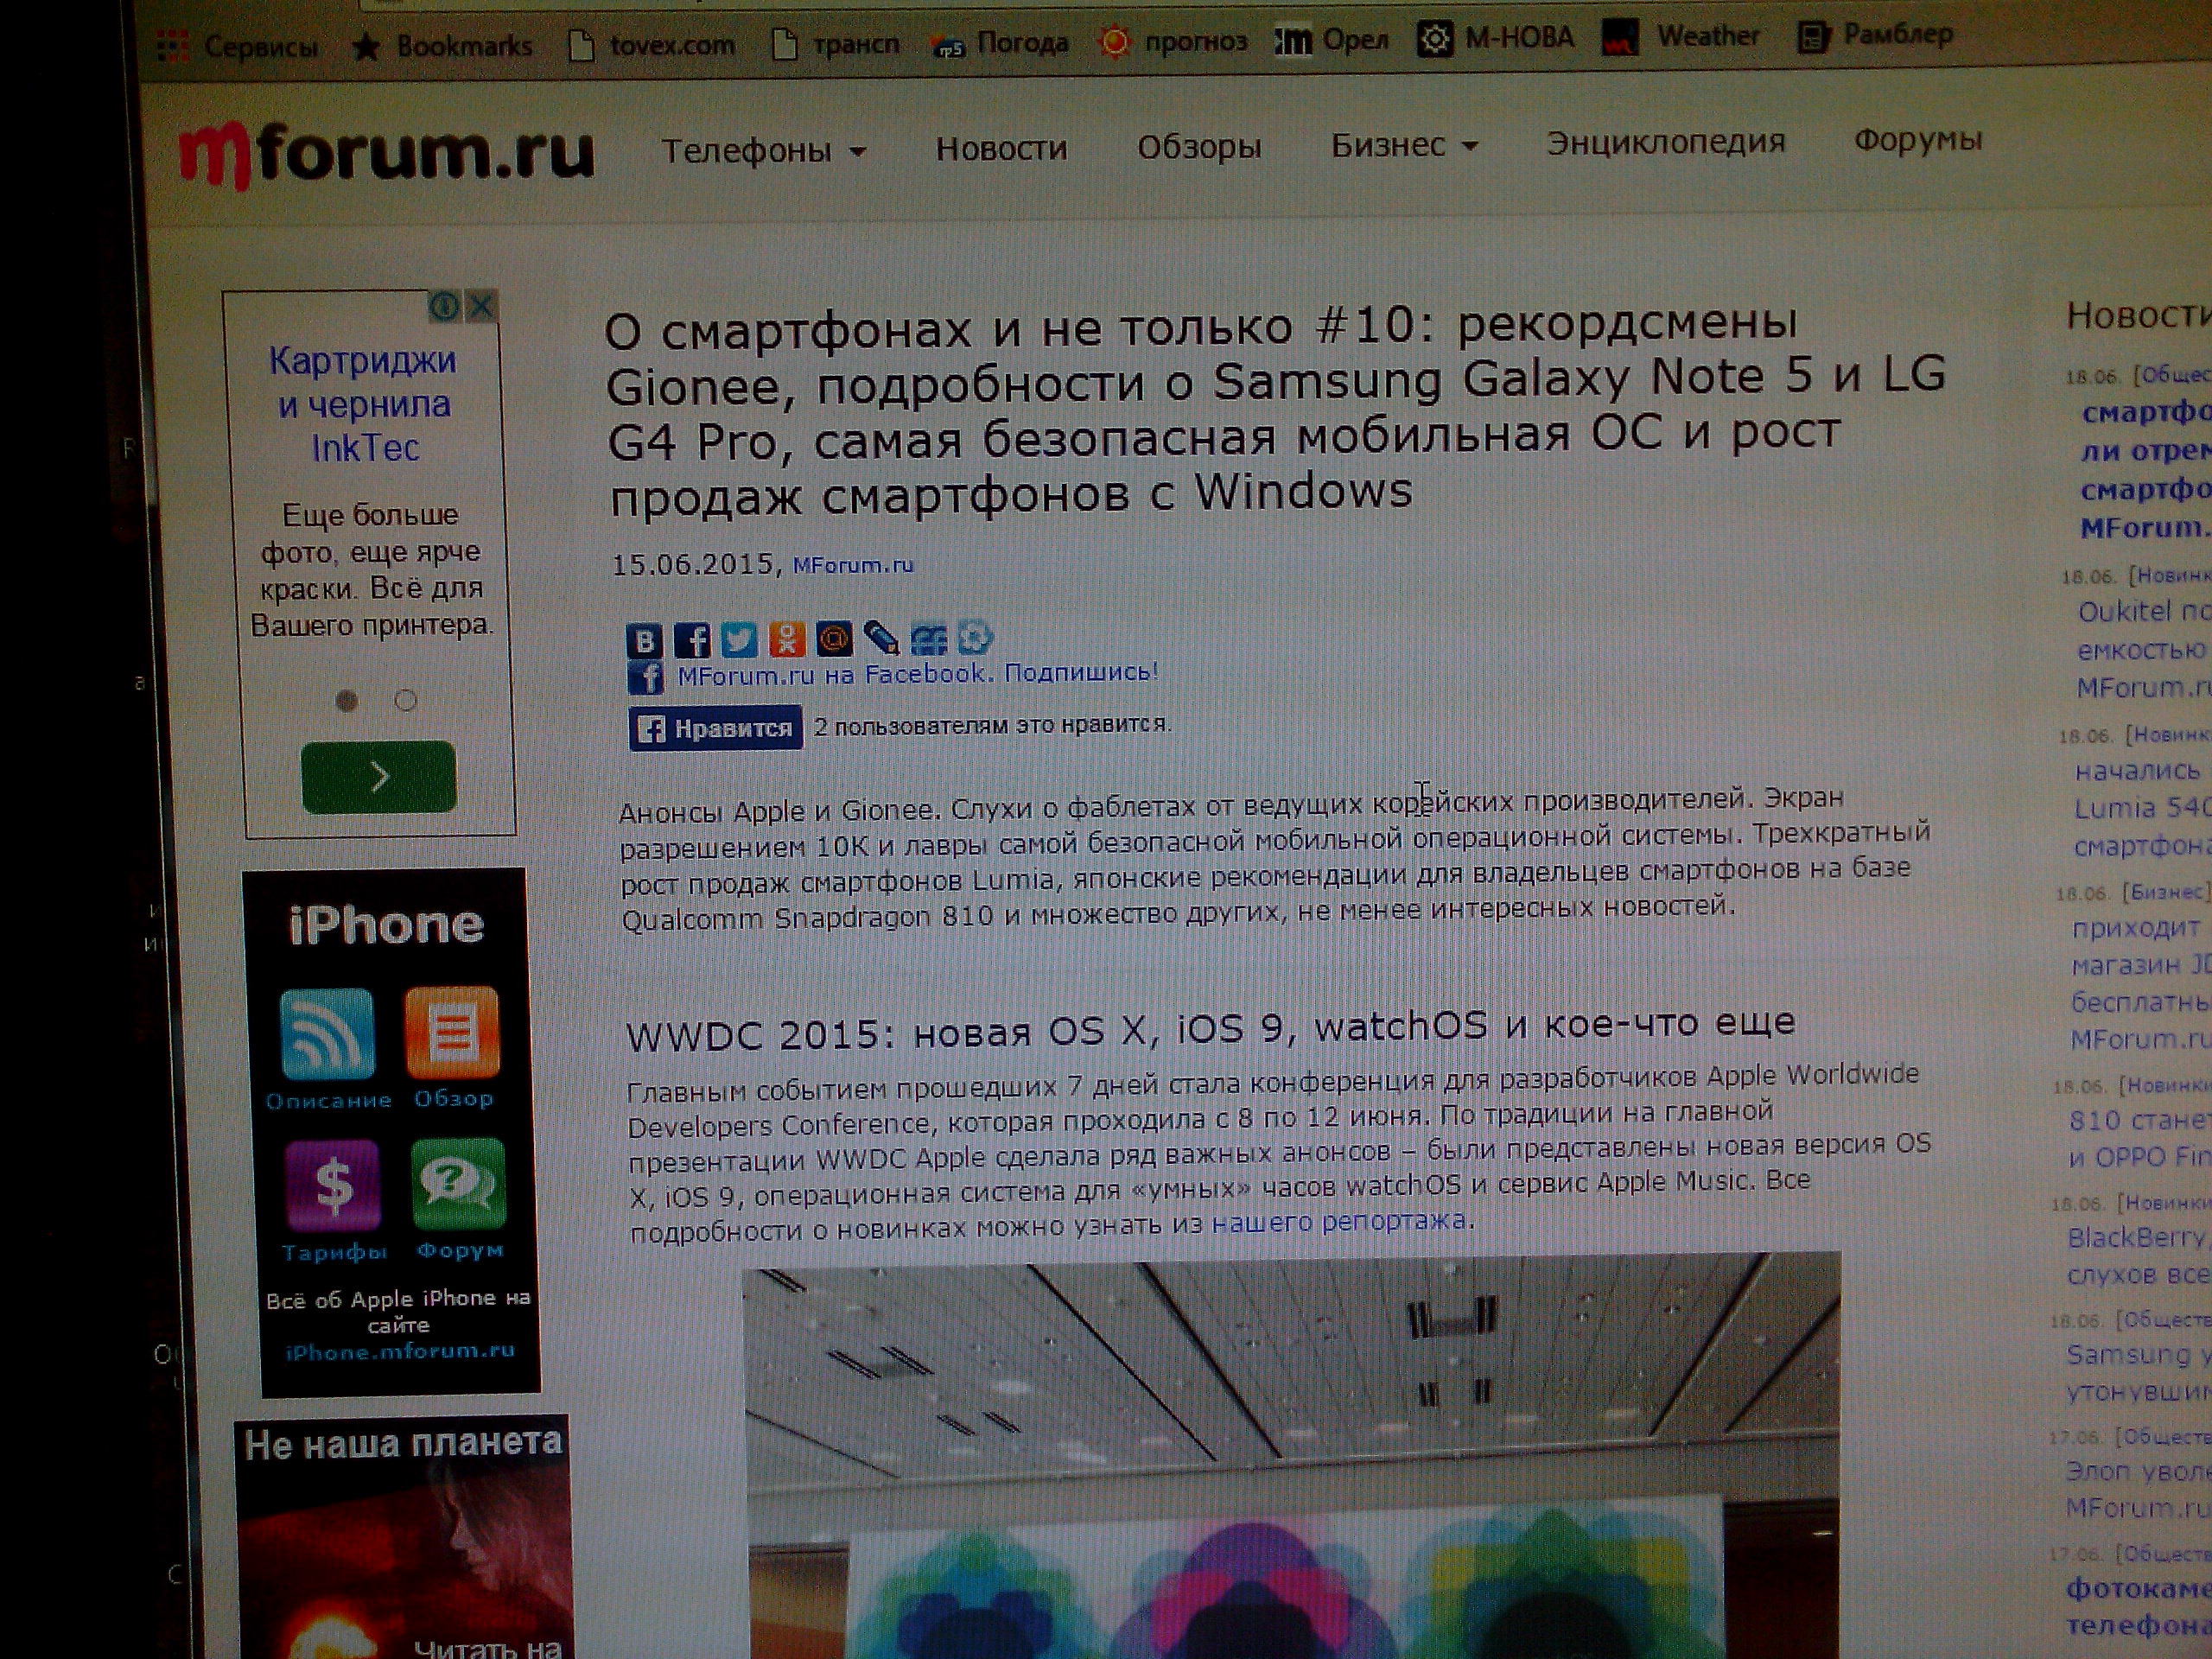The height and width of the screenshot is (1659, 2212).
Task: Open Lumia 540 news item in sidebar
Action: click(2141, 808)
